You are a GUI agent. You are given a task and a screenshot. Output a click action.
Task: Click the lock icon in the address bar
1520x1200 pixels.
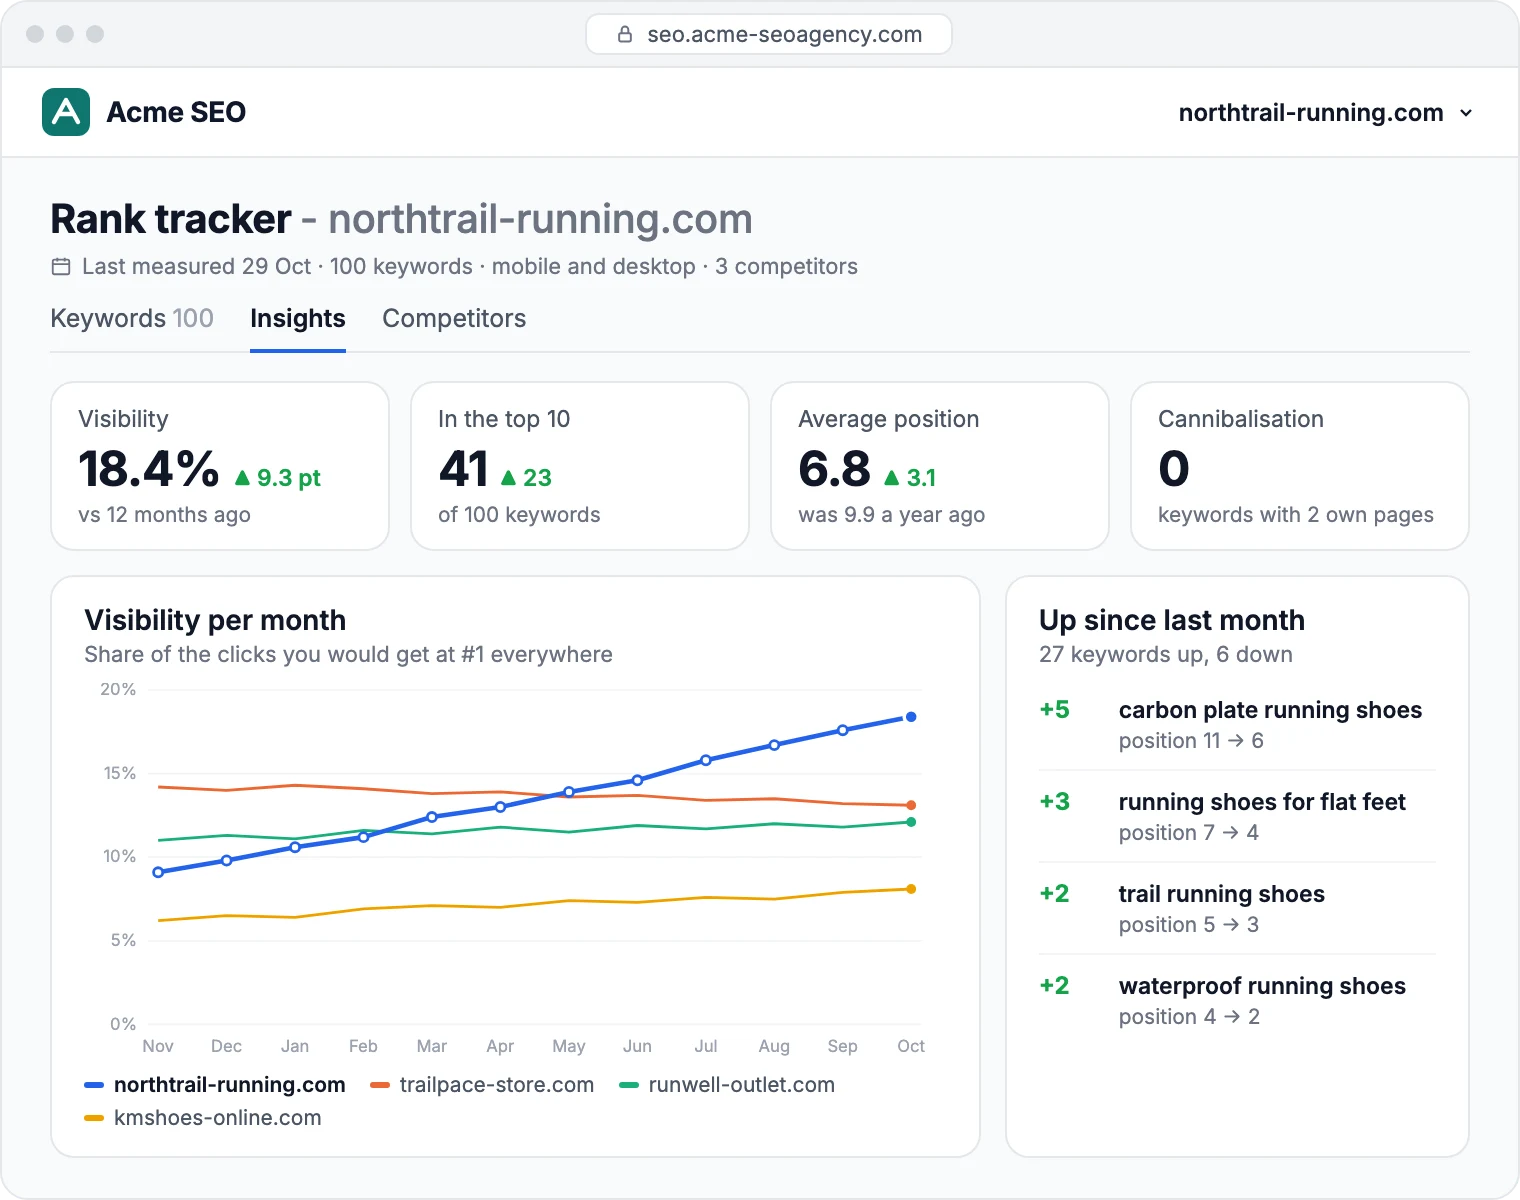625,34
